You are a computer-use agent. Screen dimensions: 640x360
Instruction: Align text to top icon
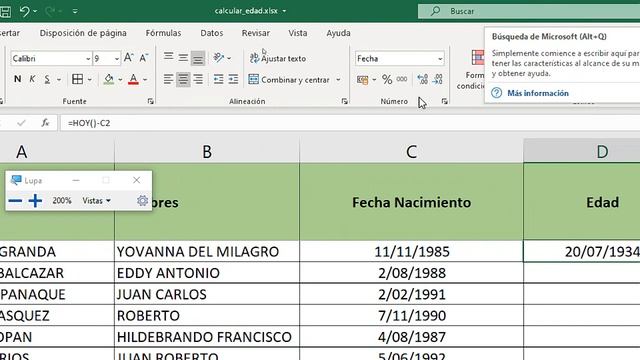pyautogui.click(x=168, y=58)
